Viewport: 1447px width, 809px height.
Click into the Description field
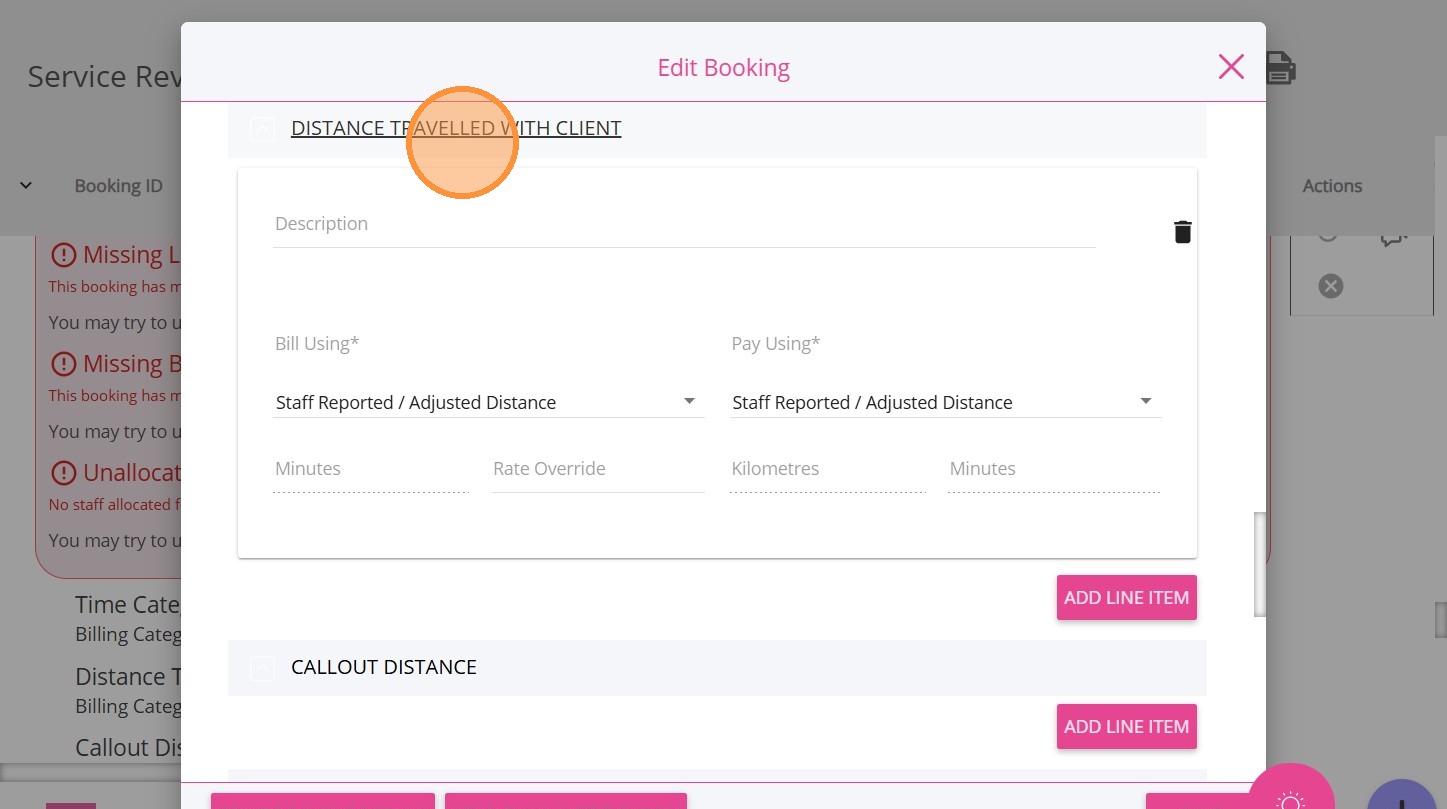pyautogui.click(x=684, y=225)
